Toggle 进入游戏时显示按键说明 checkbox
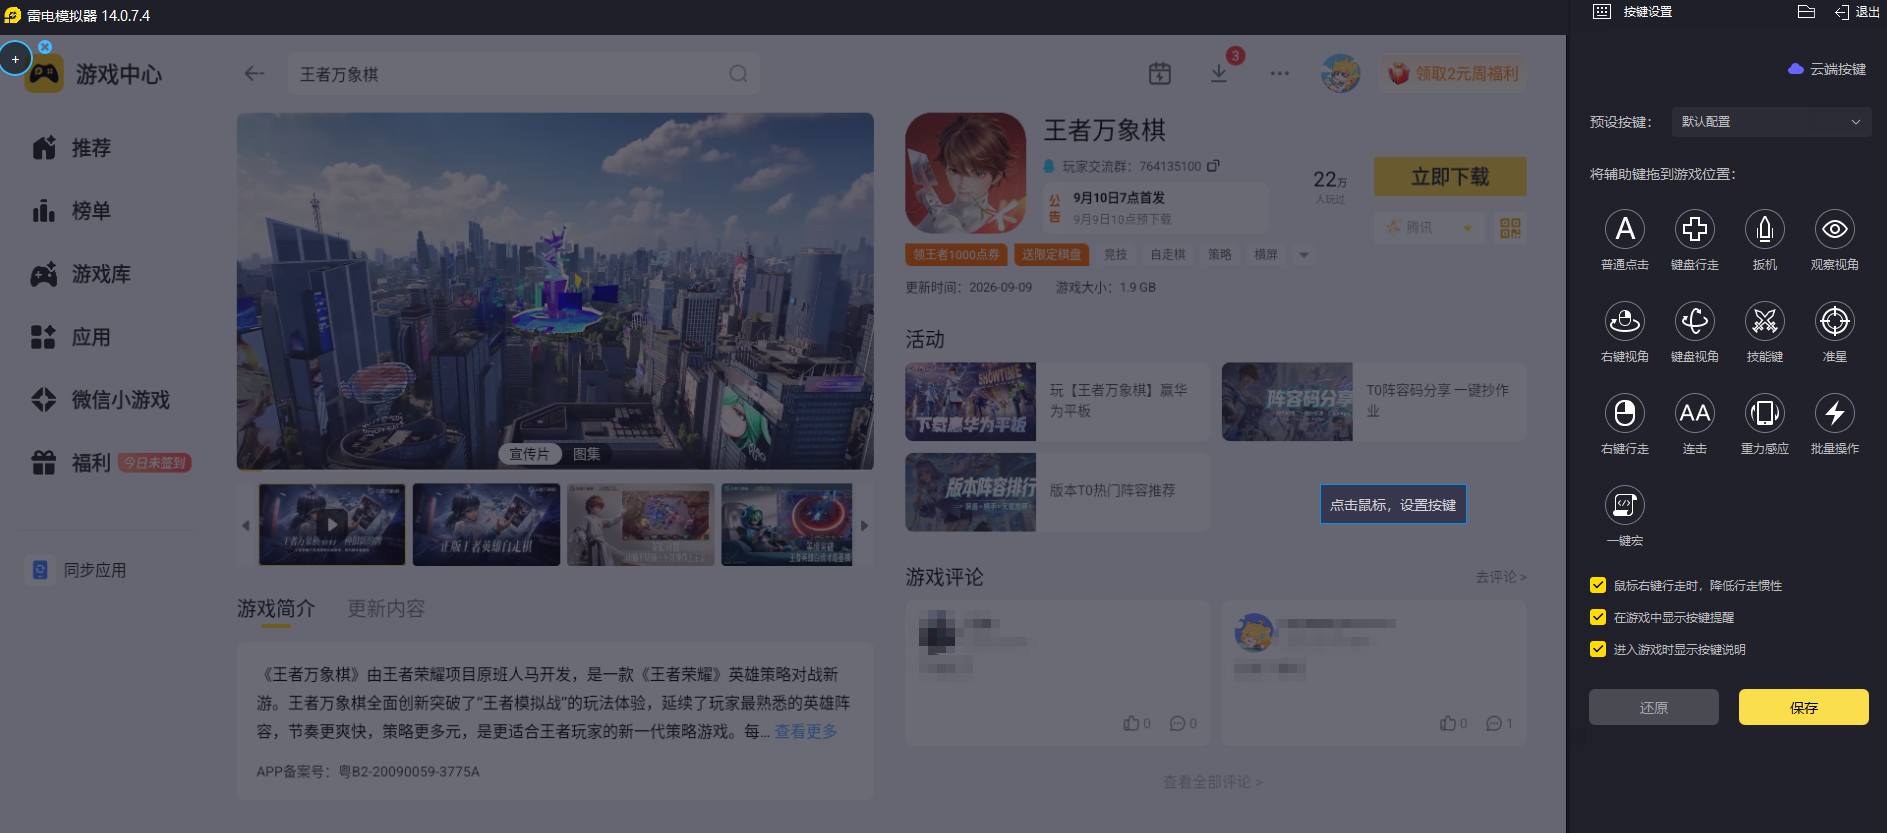The width and height of the screenshot is (1887, 833). click(x=1598, y=649)
